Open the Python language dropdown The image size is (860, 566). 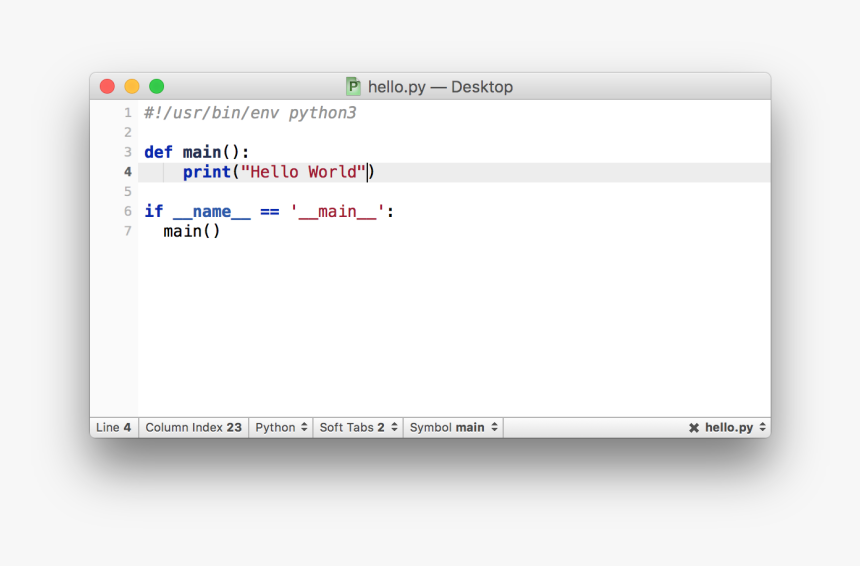tap(281, 427)
